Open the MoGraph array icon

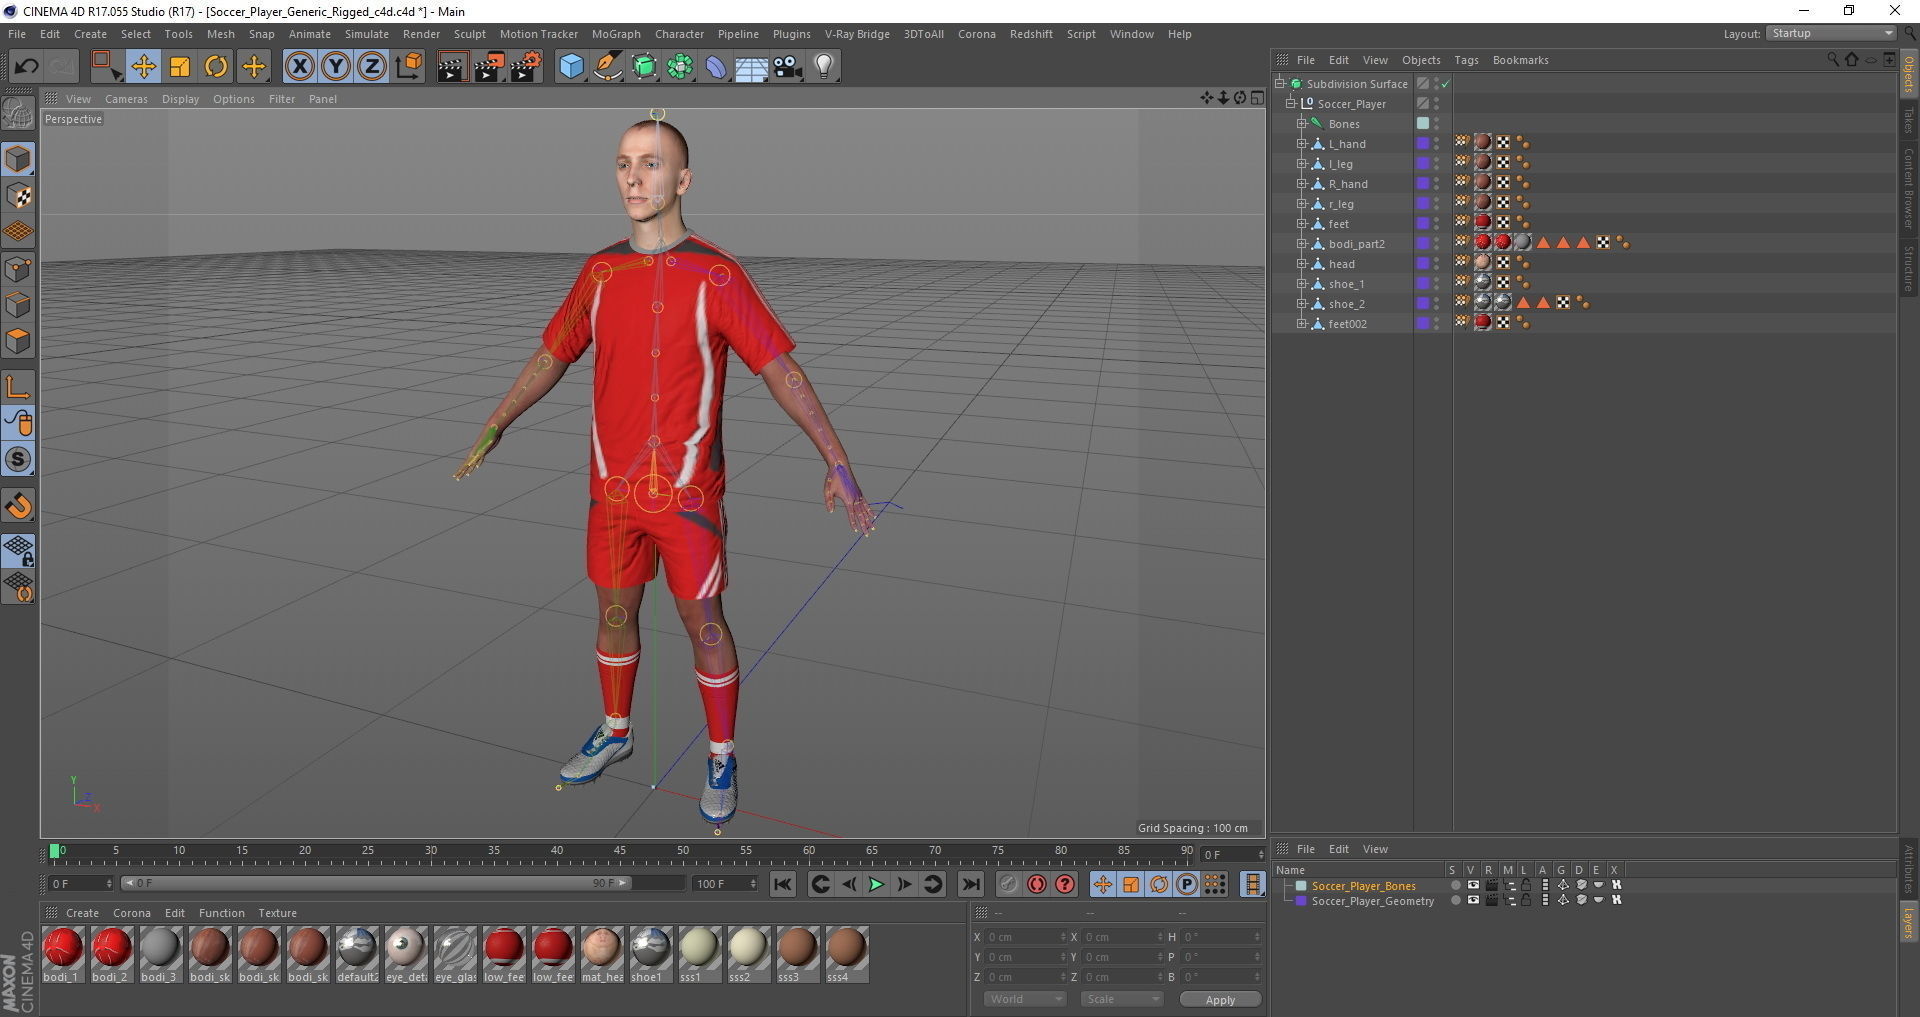coord(680,67)
